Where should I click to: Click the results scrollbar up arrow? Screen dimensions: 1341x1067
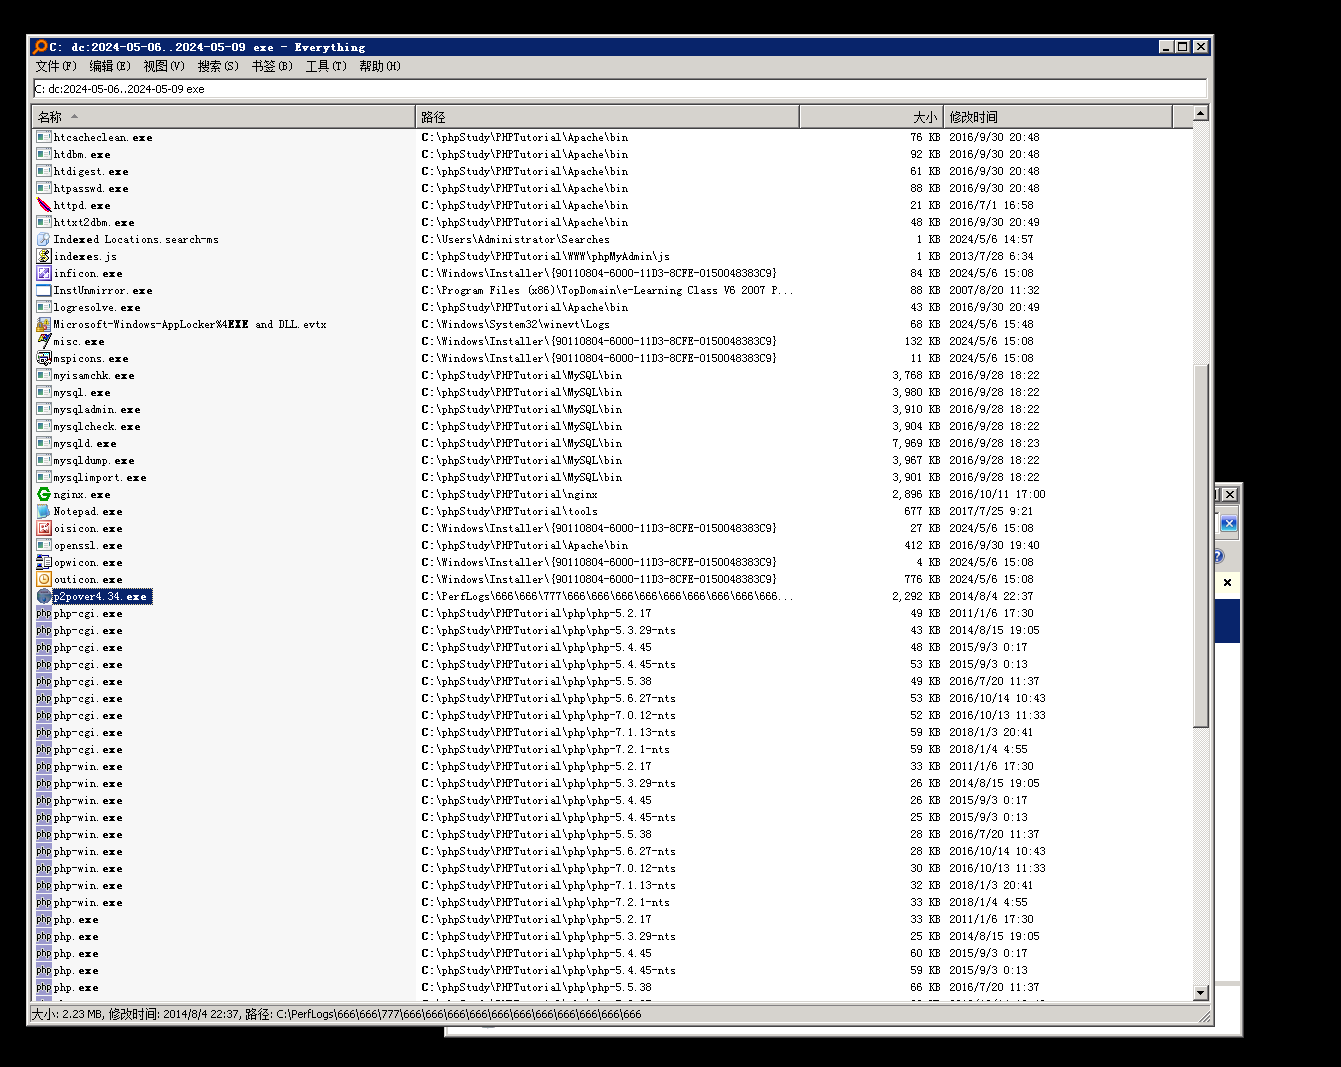pyautogui.click(x=1201, y=114)
